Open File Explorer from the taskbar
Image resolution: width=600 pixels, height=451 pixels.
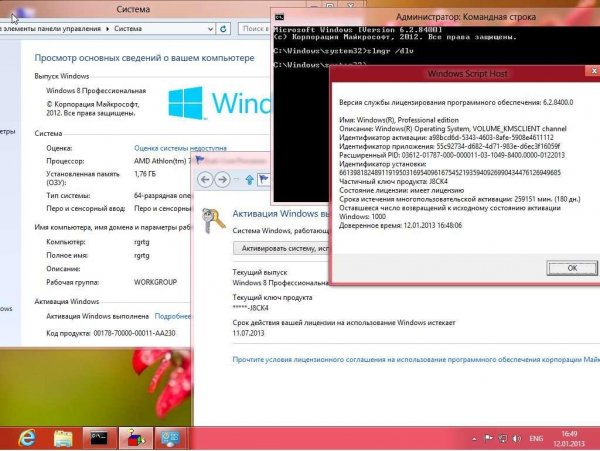(63, 438)
